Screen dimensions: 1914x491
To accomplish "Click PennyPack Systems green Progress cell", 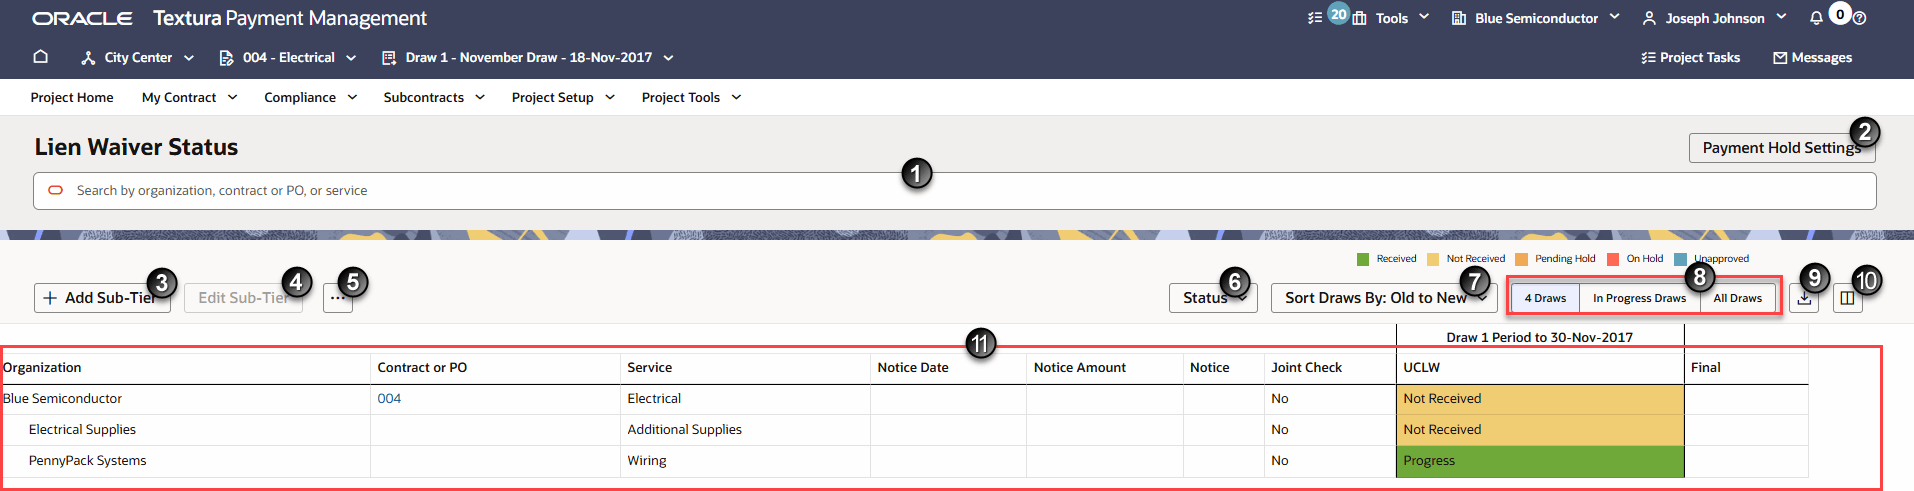I will pyautogui.click(x=1540, y=461).
